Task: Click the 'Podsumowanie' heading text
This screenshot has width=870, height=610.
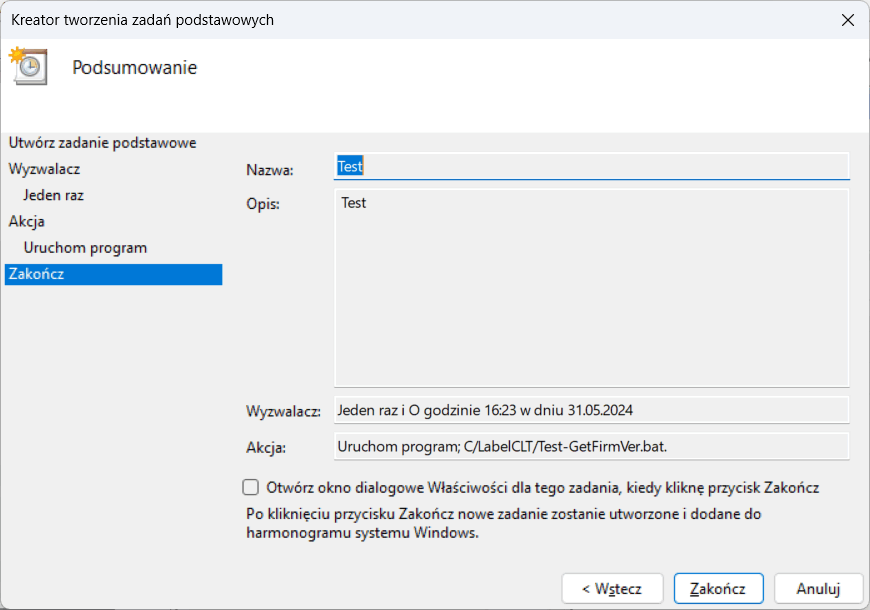Action: click(x=135, y=68)
